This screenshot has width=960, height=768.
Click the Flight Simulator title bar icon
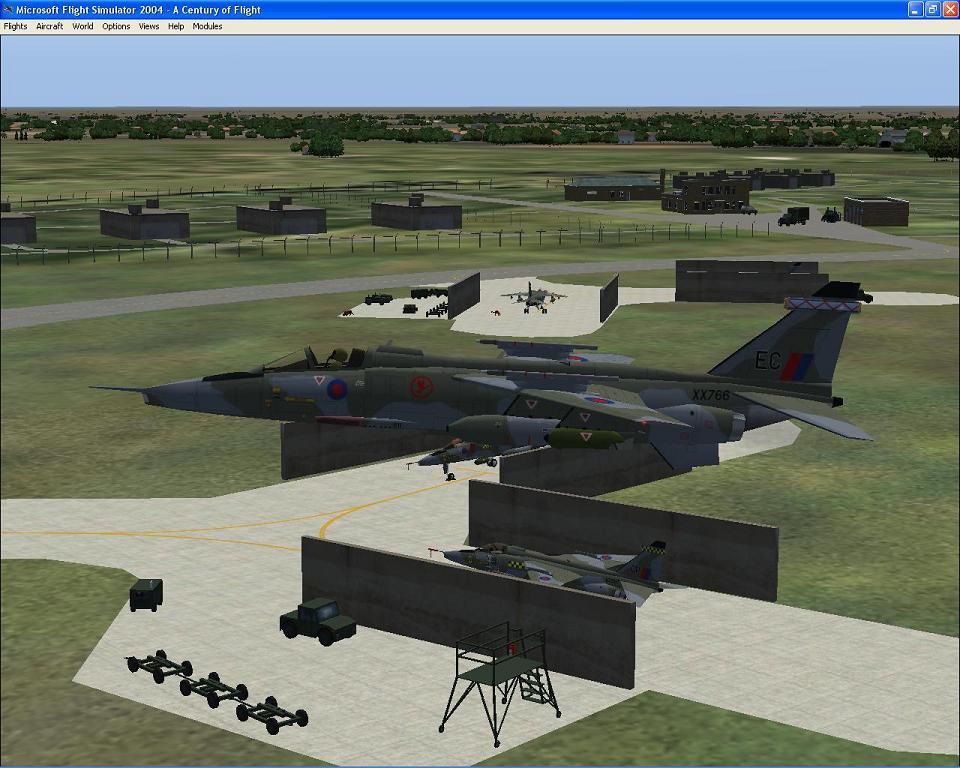click(7, 10)
